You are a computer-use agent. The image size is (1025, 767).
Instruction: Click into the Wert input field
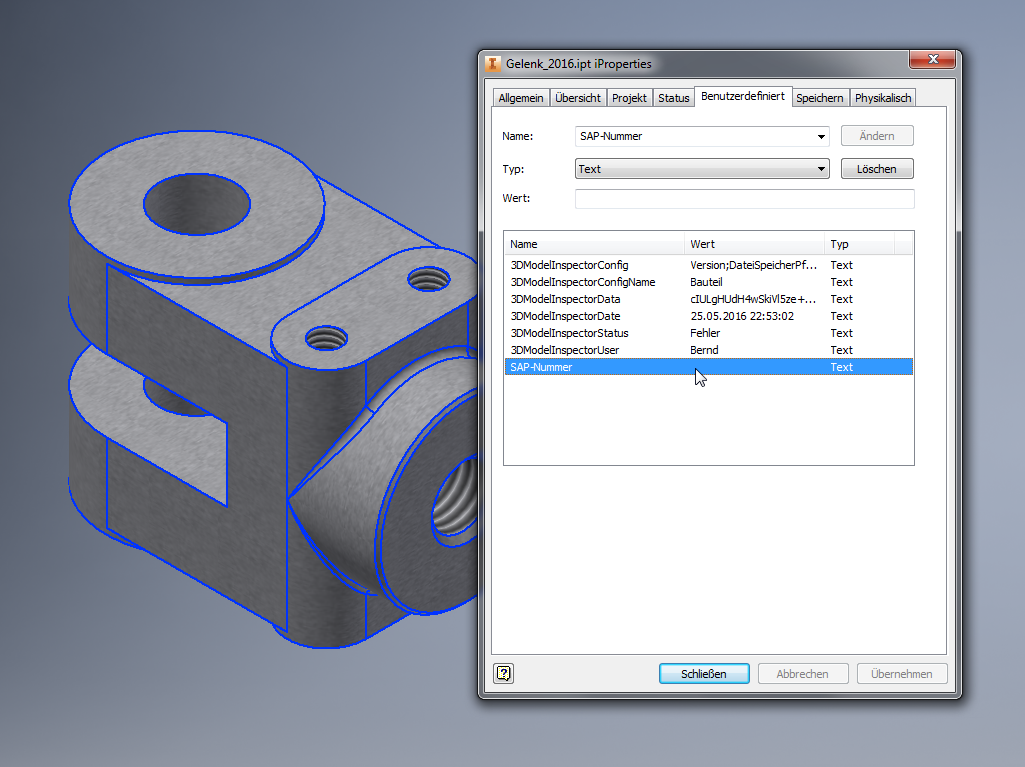click(745, 199)
